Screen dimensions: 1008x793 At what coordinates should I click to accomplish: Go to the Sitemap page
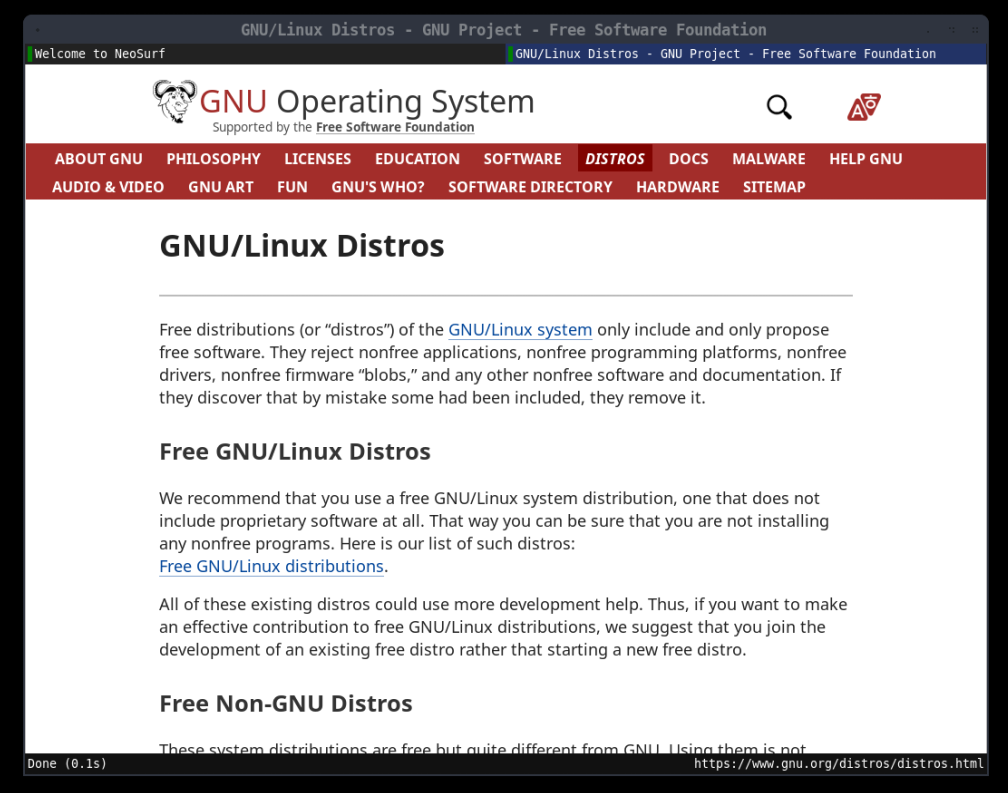[774, 187]
